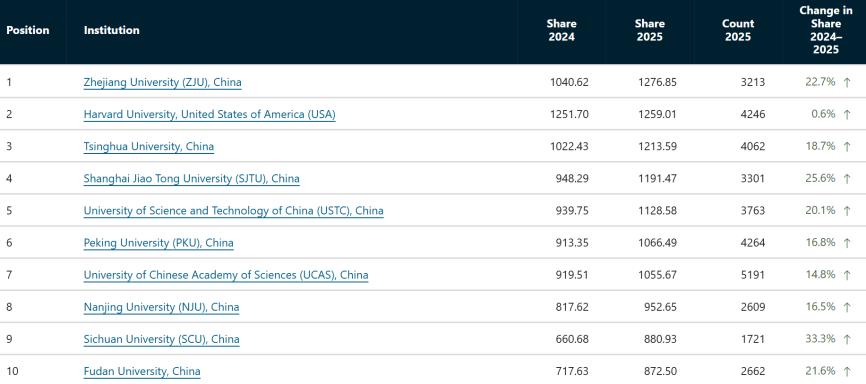Click the up arrow beside 25.6%
Viewport: 866px width, 384px height.
[847, 179]
